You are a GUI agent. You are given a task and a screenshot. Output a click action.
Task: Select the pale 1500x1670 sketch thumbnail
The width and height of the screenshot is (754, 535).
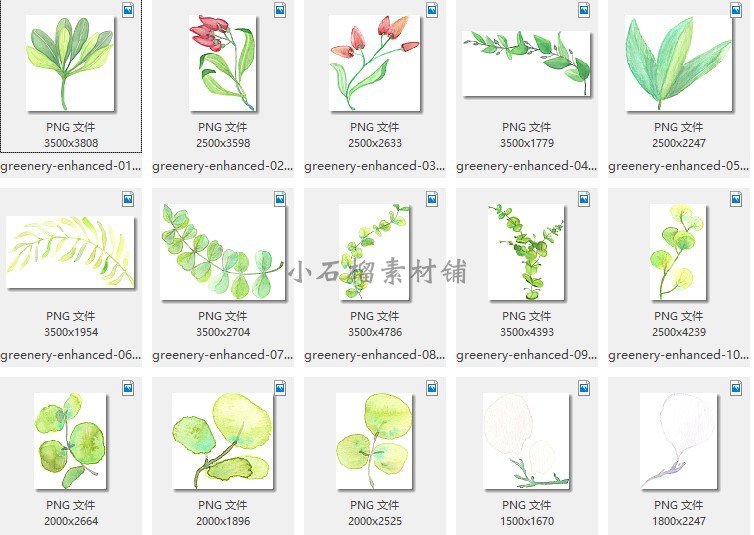point(526,440)
